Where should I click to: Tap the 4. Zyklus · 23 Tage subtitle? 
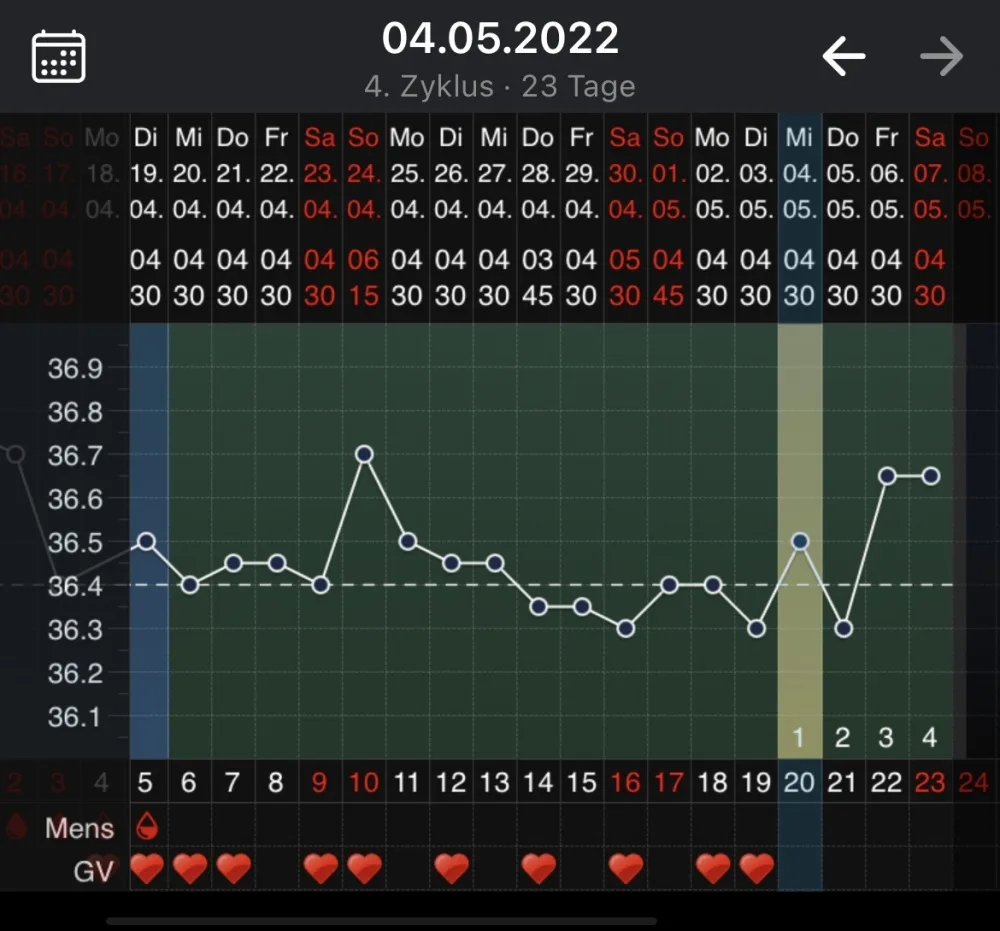click(x=501, y=87)
